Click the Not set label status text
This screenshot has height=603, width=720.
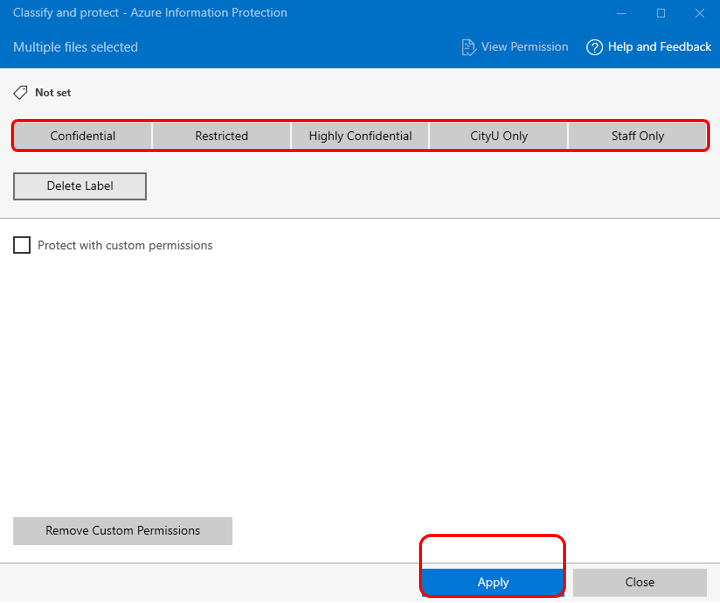[x=53, y=93]
